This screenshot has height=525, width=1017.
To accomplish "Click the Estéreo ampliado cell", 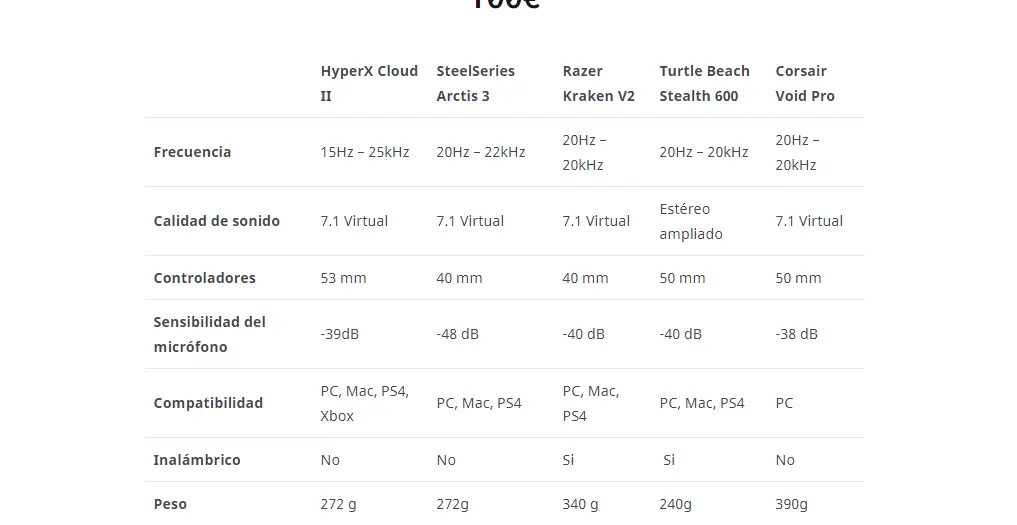I will [691, 221].
